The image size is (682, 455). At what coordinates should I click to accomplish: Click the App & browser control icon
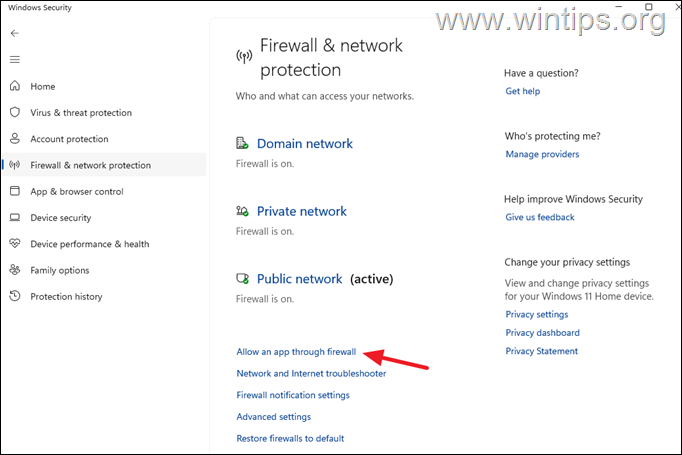pyautogui.click(x=14, y=191)
